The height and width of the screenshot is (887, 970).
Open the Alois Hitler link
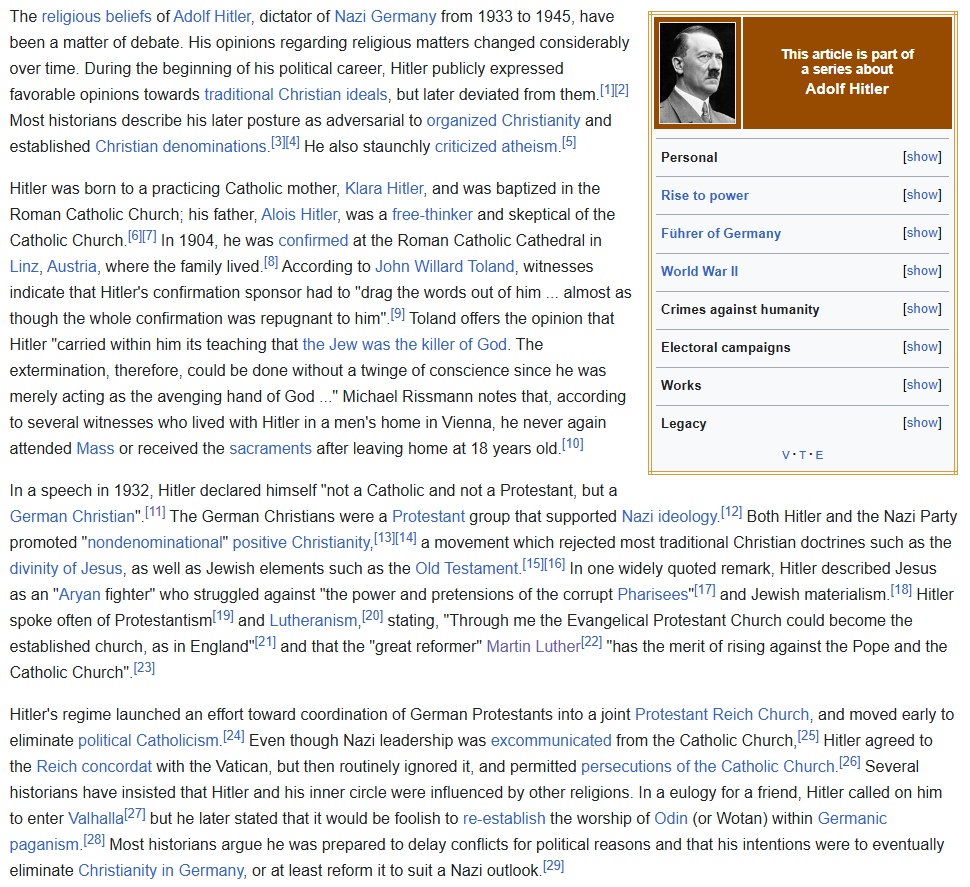(299, 215)
